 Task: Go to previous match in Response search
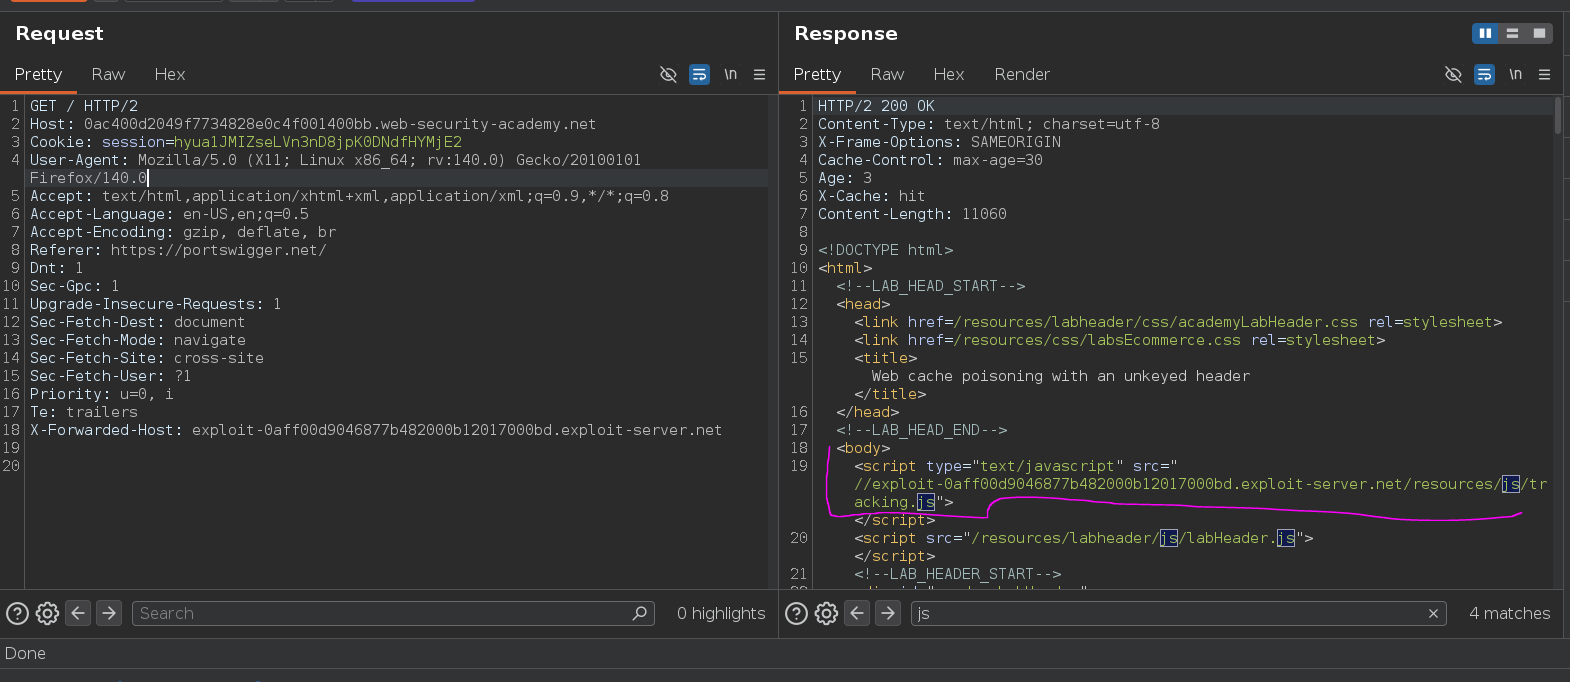(x=857, y=612)
